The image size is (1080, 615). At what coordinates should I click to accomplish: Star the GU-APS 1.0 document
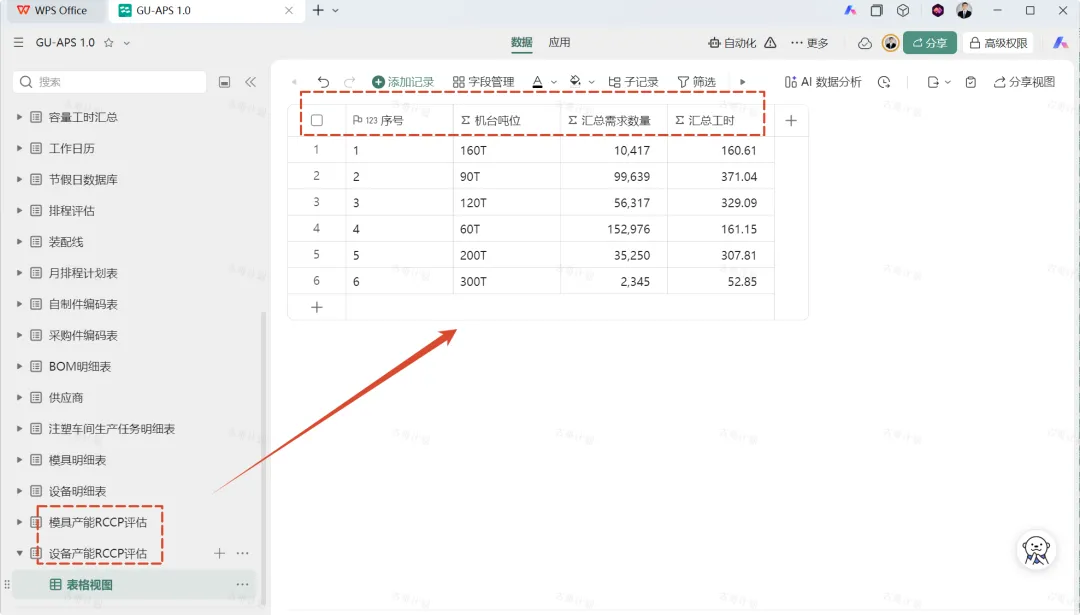click(108, 43)
